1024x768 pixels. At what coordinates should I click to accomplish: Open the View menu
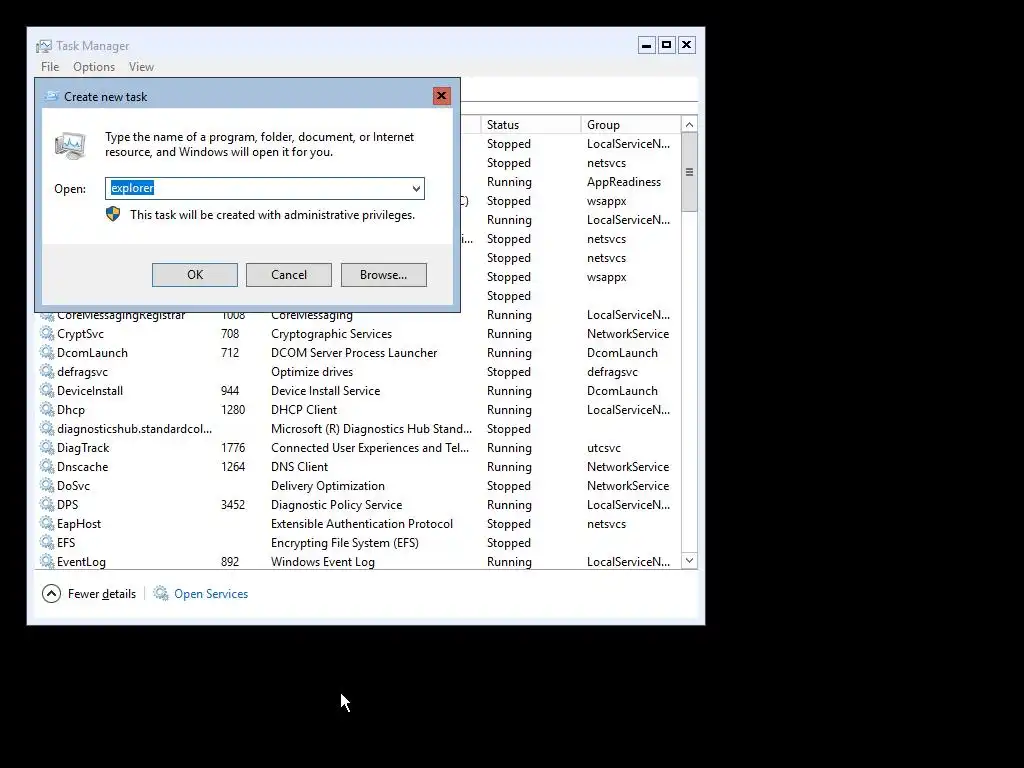(x=141, y=67)
